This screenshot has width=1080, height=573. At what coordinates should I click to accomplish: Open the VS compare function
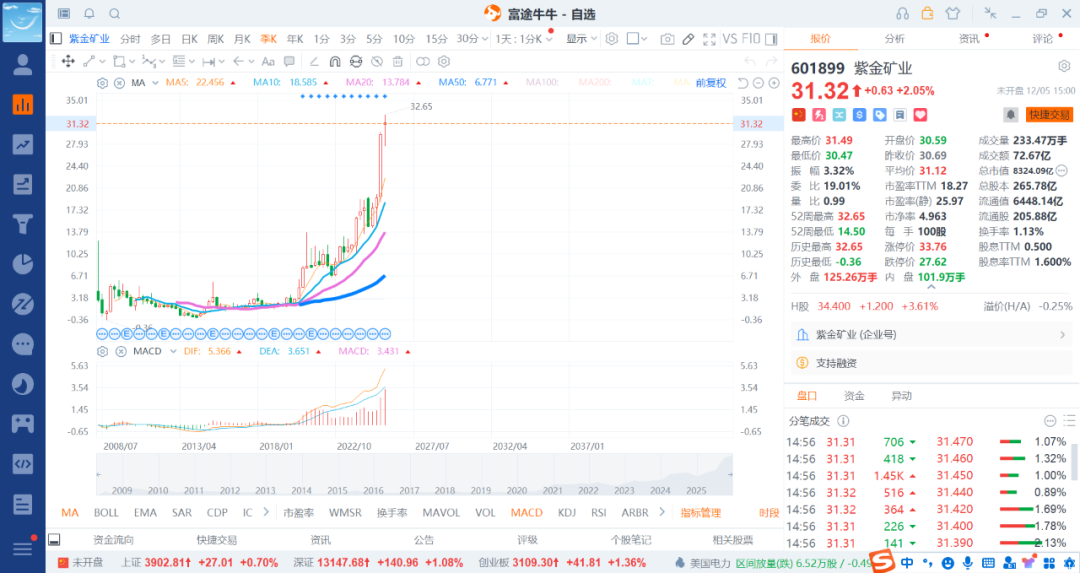730,39
